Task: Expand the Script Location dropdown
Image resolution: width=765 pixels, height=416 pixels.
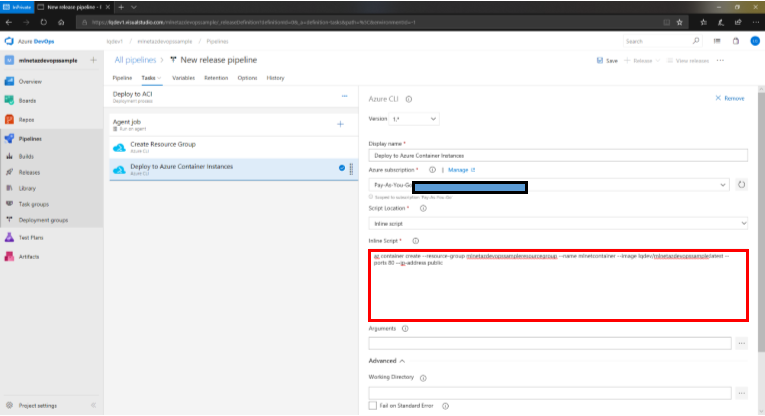Action: pyautogui.click(x=558, y=223)
